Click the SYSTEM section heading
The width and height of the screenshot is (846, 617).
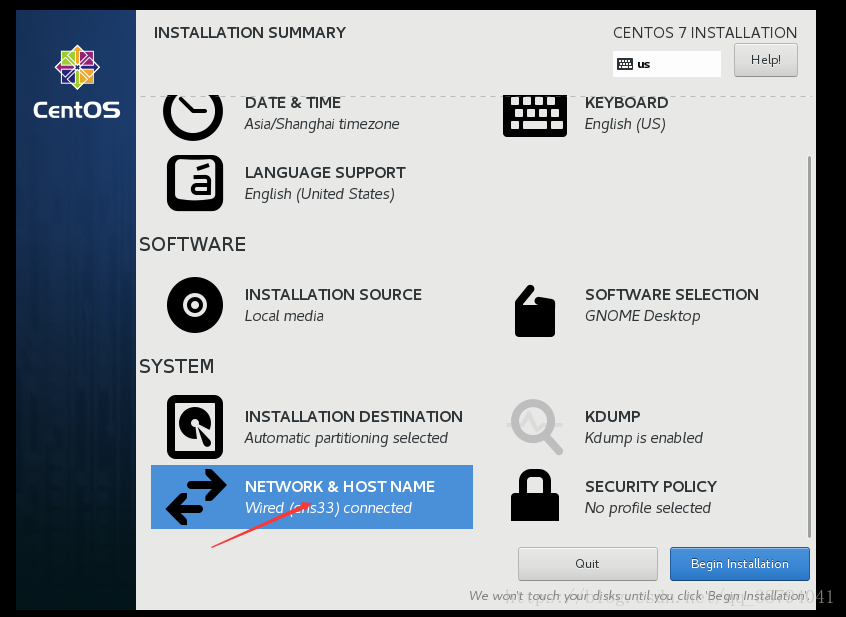point(176,366)
